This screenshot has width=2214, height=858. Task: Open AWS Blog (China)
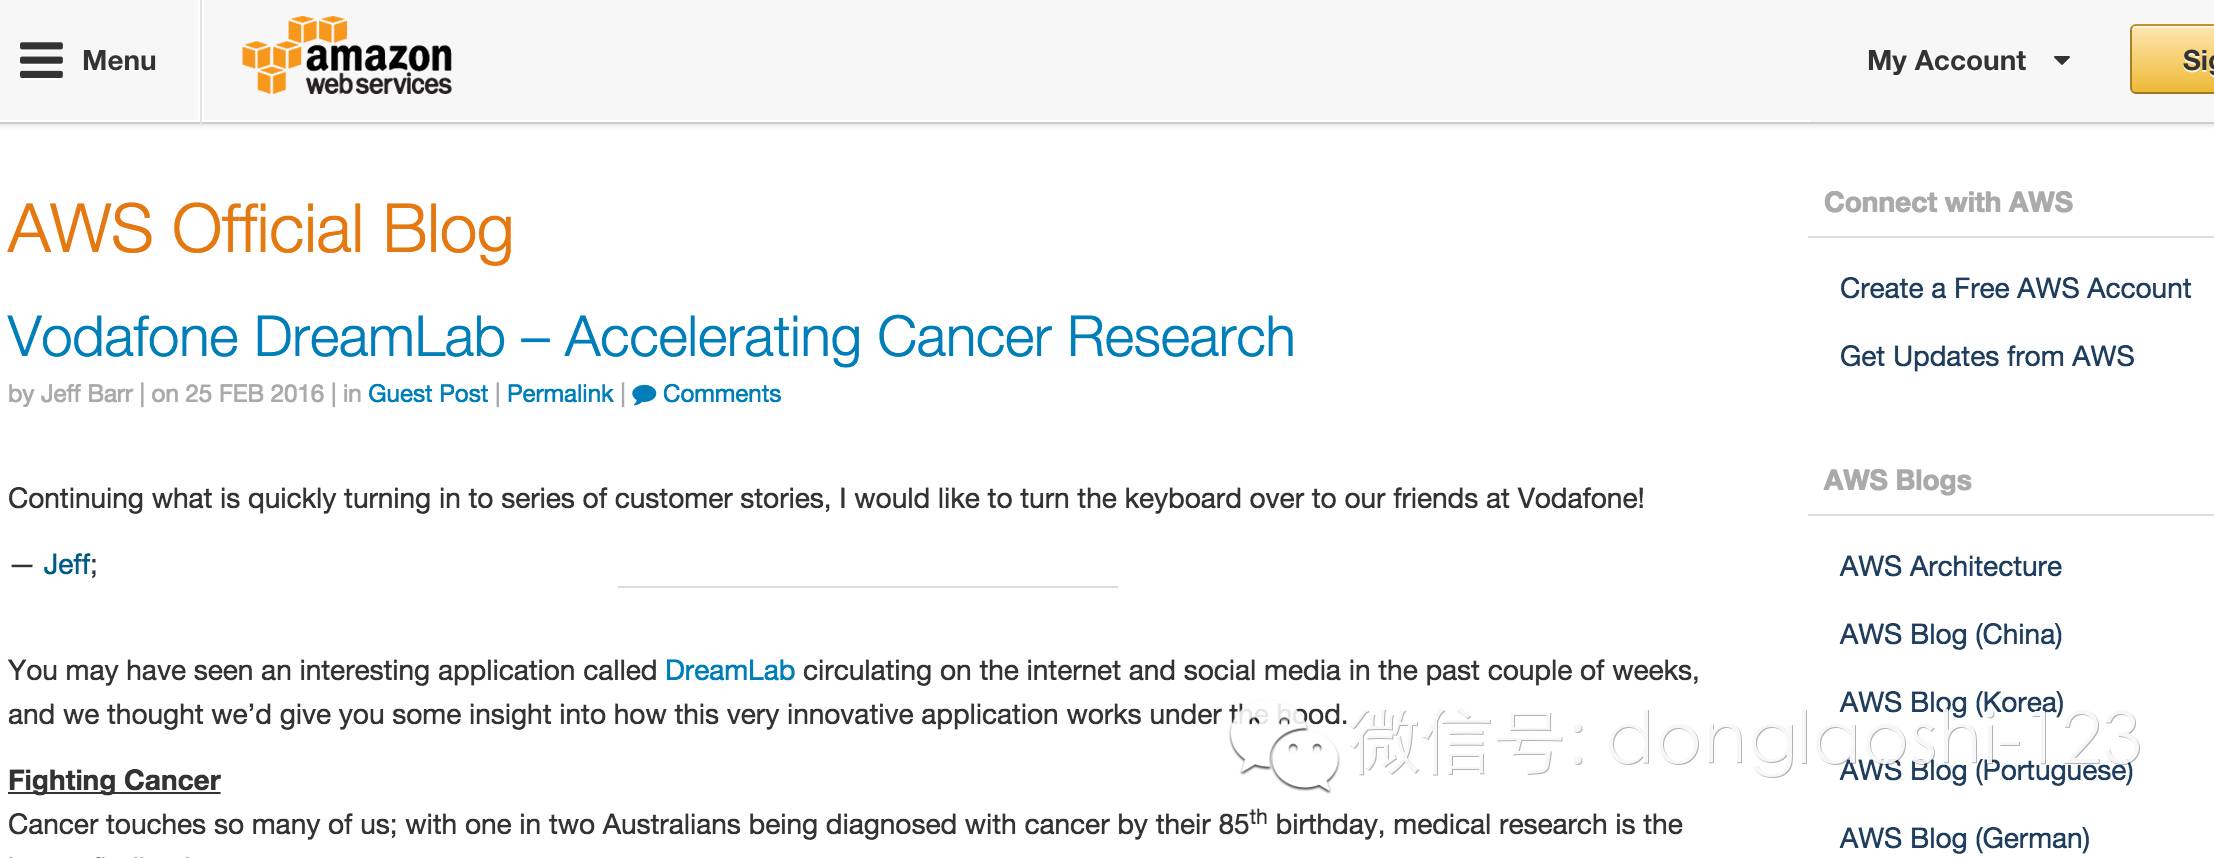click(1950, 635)
